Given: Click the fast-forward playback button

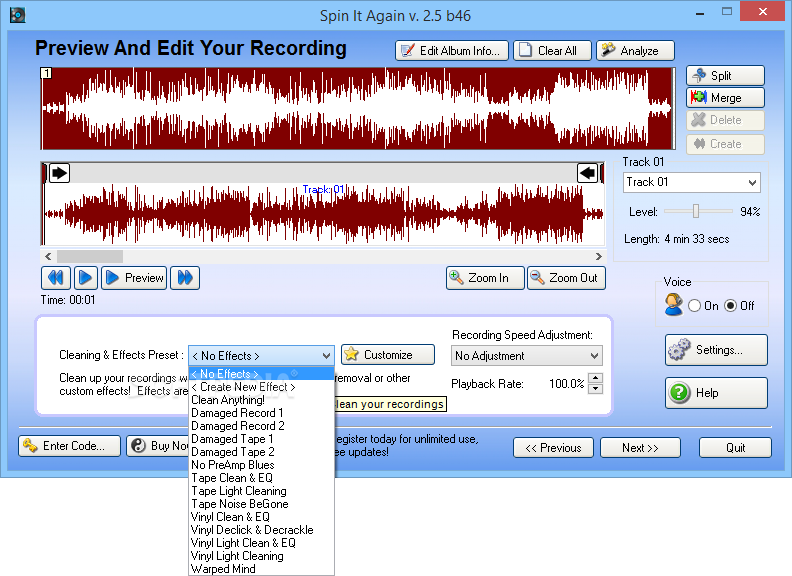Looking at the screenshot, I should click(185, 278).
